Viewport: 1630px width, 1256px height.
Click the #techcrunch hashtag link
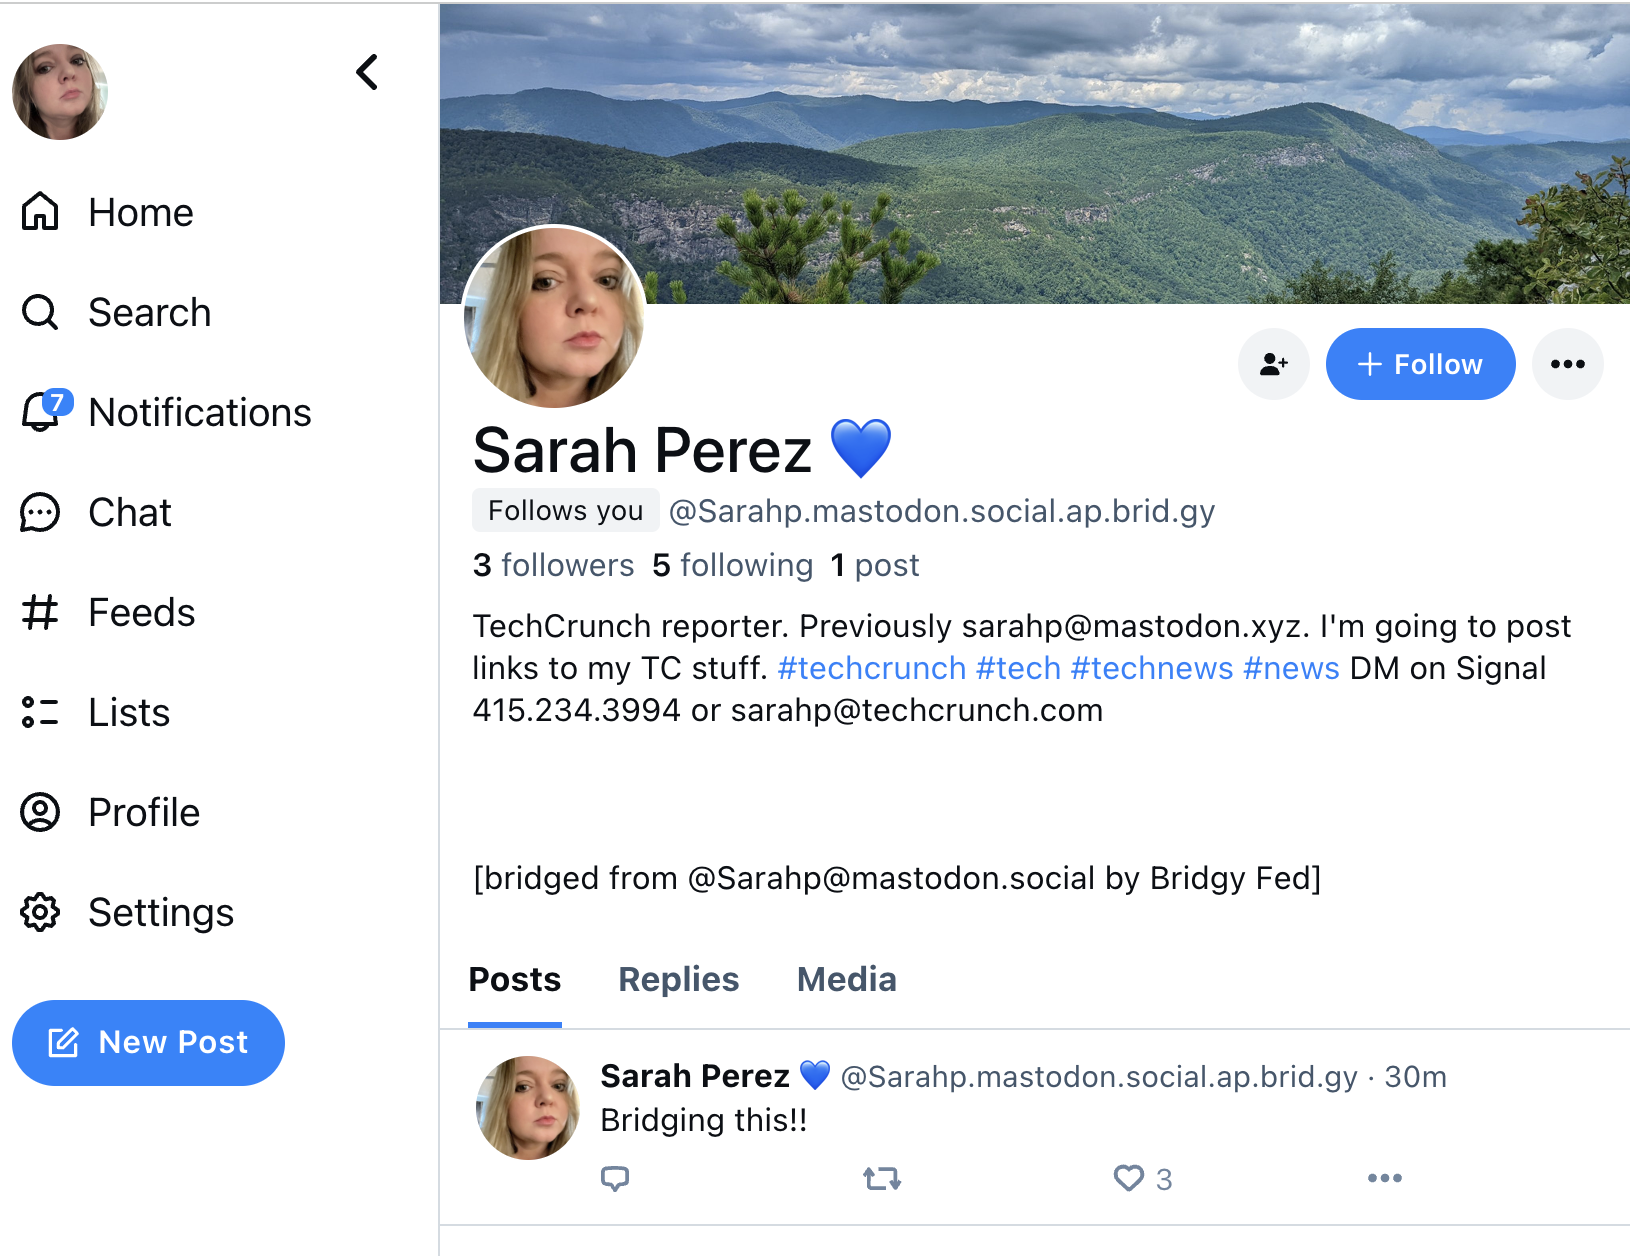pyautogui.click(x=871, y=668)
